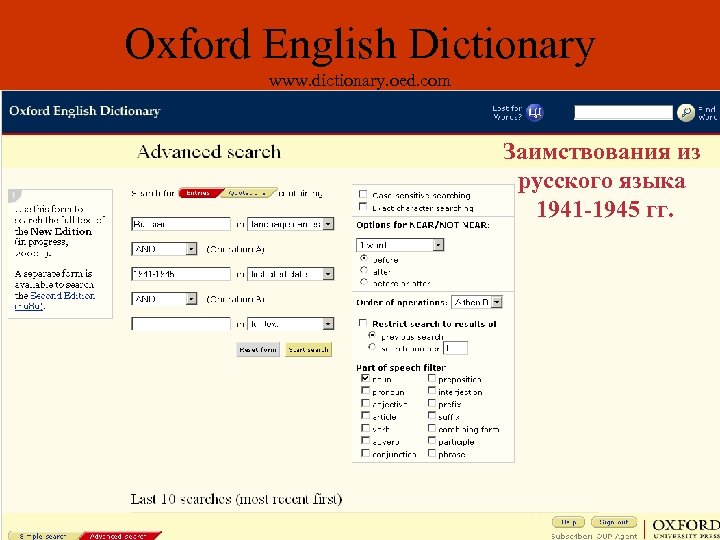Check the verb filter box

(365, 428)
